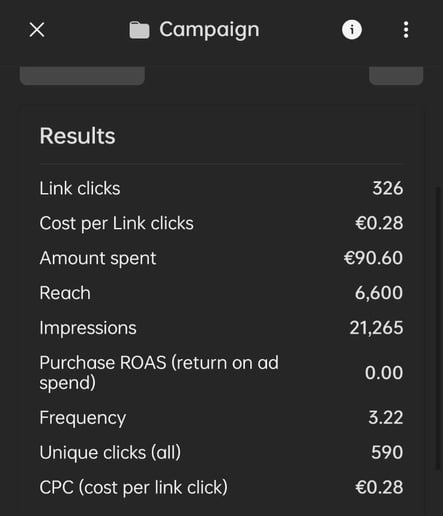Close the Campaign panel with the X icon
This screenshot has width=443, height=516.
click(37, 30)
